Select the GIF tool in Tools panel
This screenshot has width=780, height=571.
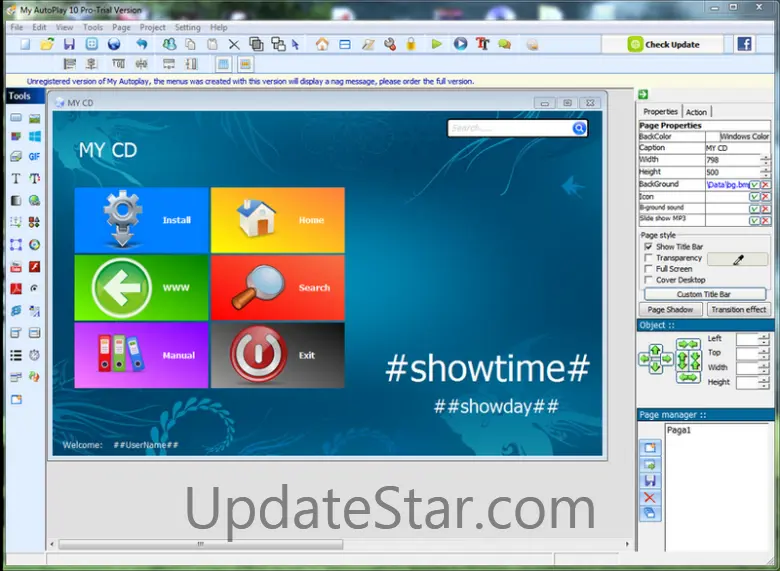[x=34, y=157]
